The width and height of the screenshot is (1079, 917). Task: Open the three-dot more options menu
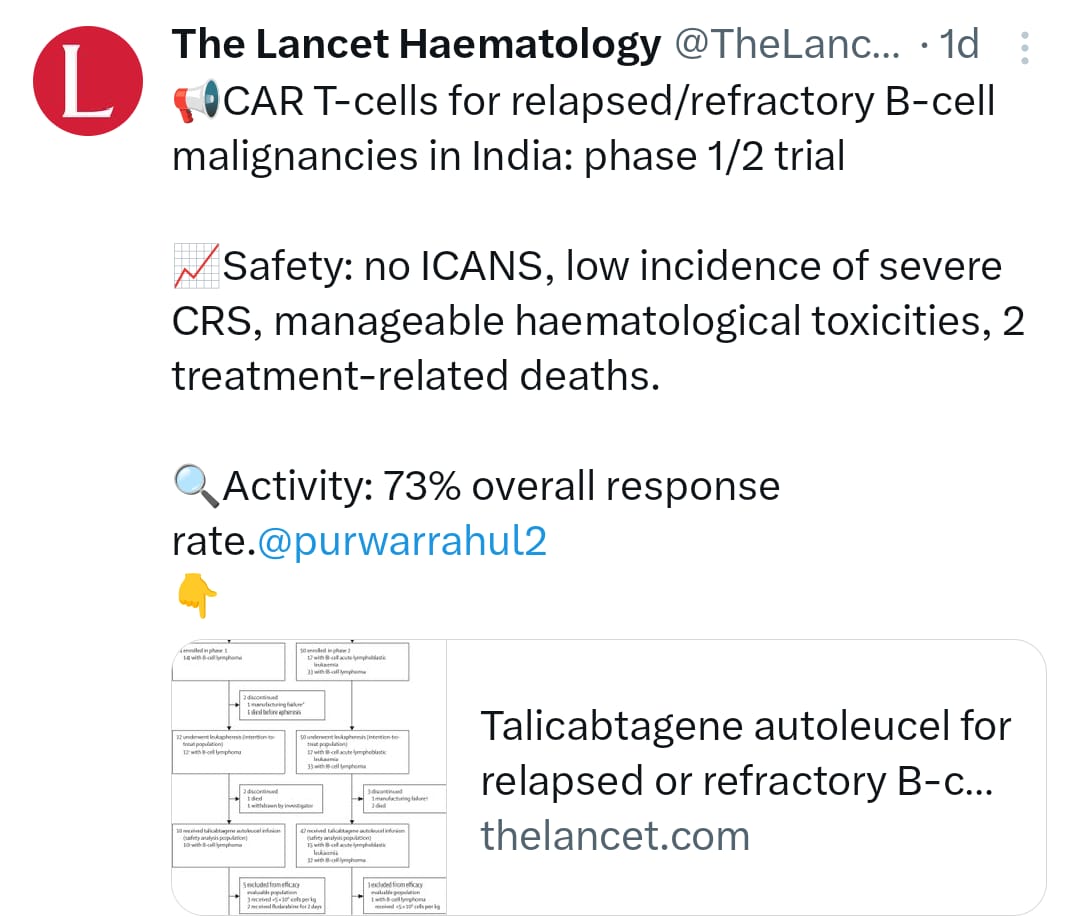click(x=1024, y=47)
